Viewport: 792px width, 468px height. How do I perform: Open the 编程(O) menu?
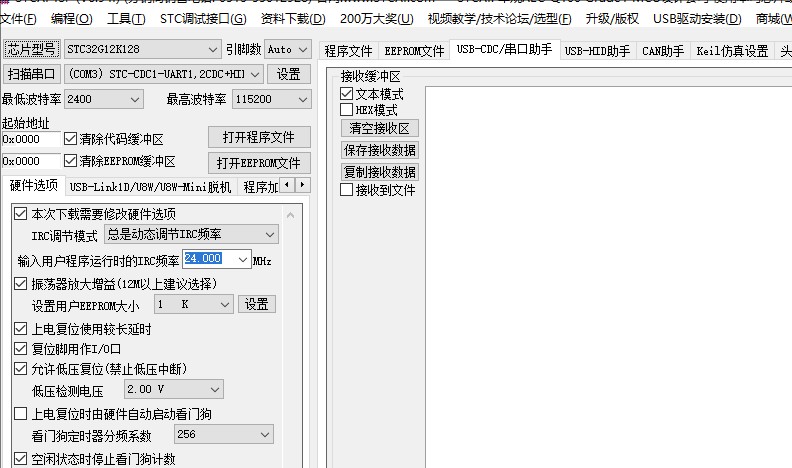[x=72, y=19]
